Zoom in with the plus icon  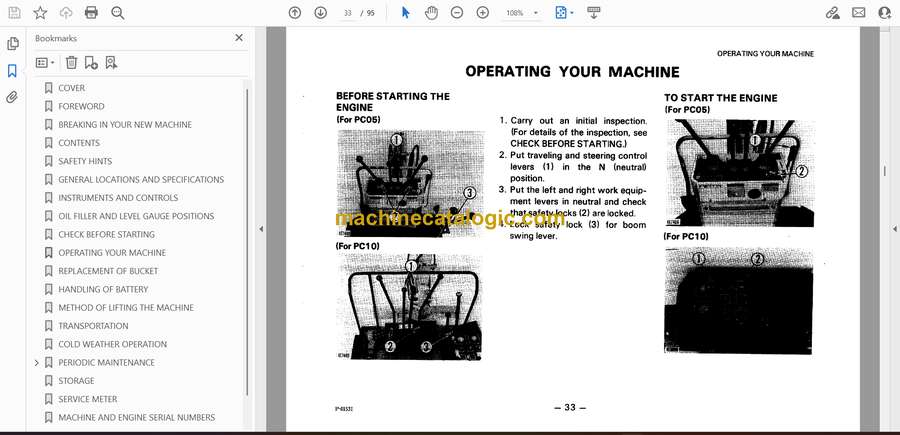pyautogui.click(x=483, y=13)
